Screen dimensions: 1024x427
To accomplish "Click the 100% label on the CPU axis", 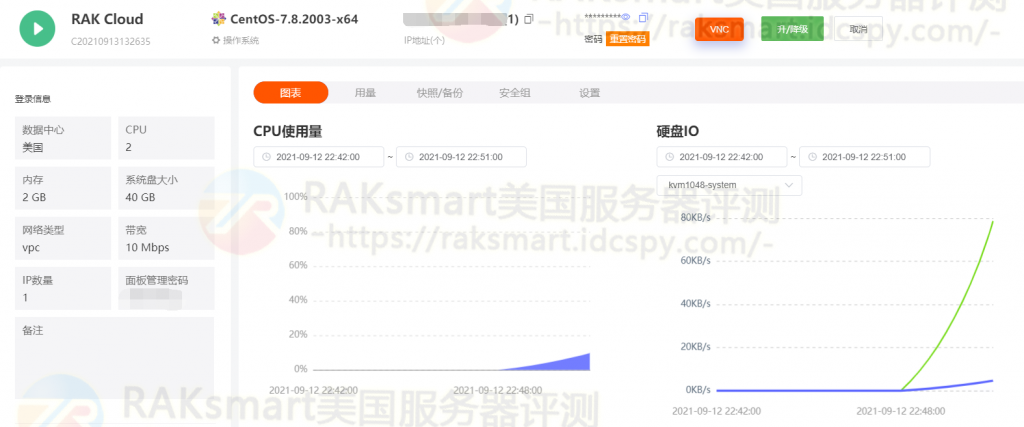I will [x=296, y=197].
